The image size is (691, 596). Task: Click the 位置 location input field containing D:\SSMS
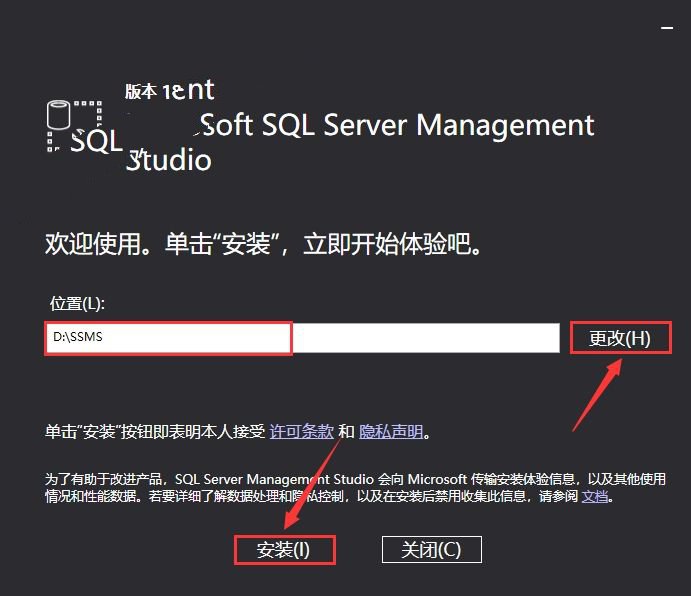302,338
